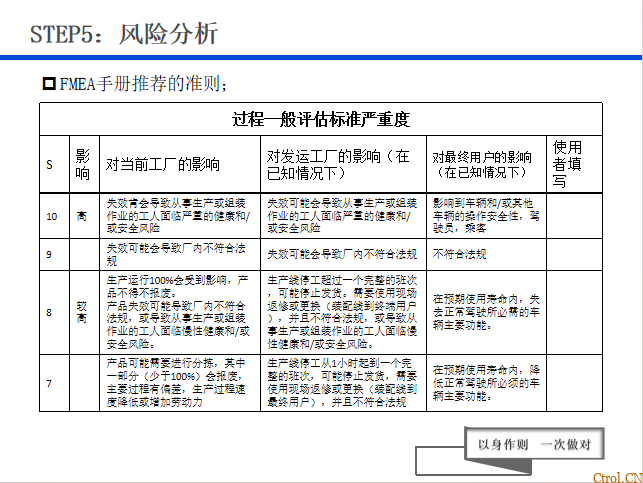The image size is (643, 483).
Task: Select row 10 current-plant effect text
Action: 178,216
